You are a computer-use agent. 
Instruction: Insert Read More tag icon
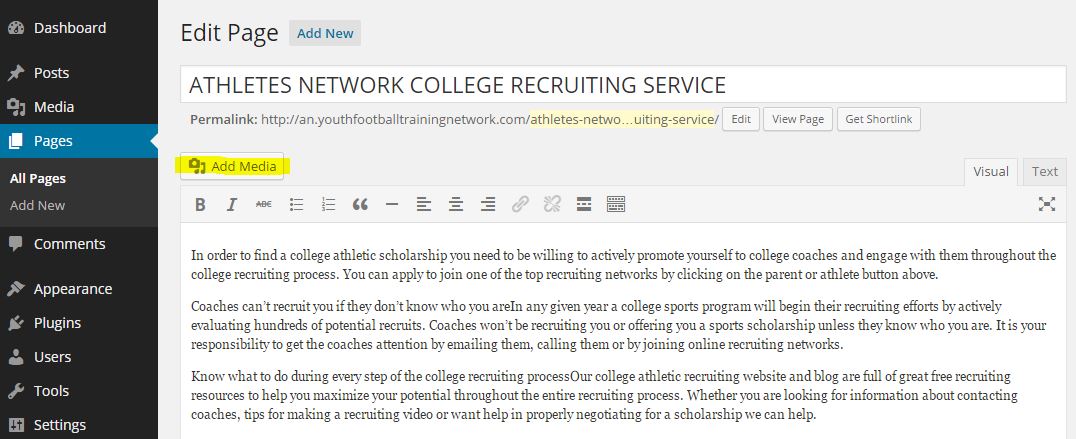[x=584, y=204]
